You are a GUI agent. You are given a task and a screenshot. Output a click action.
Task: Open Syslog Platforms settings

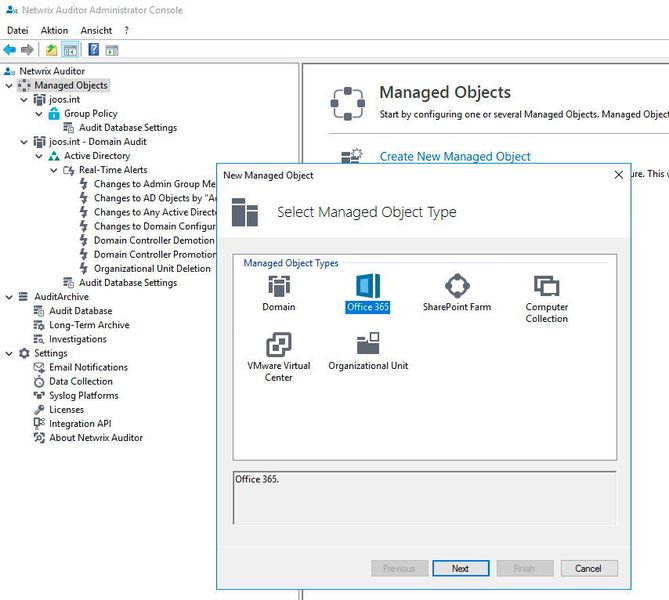point(84,395)
